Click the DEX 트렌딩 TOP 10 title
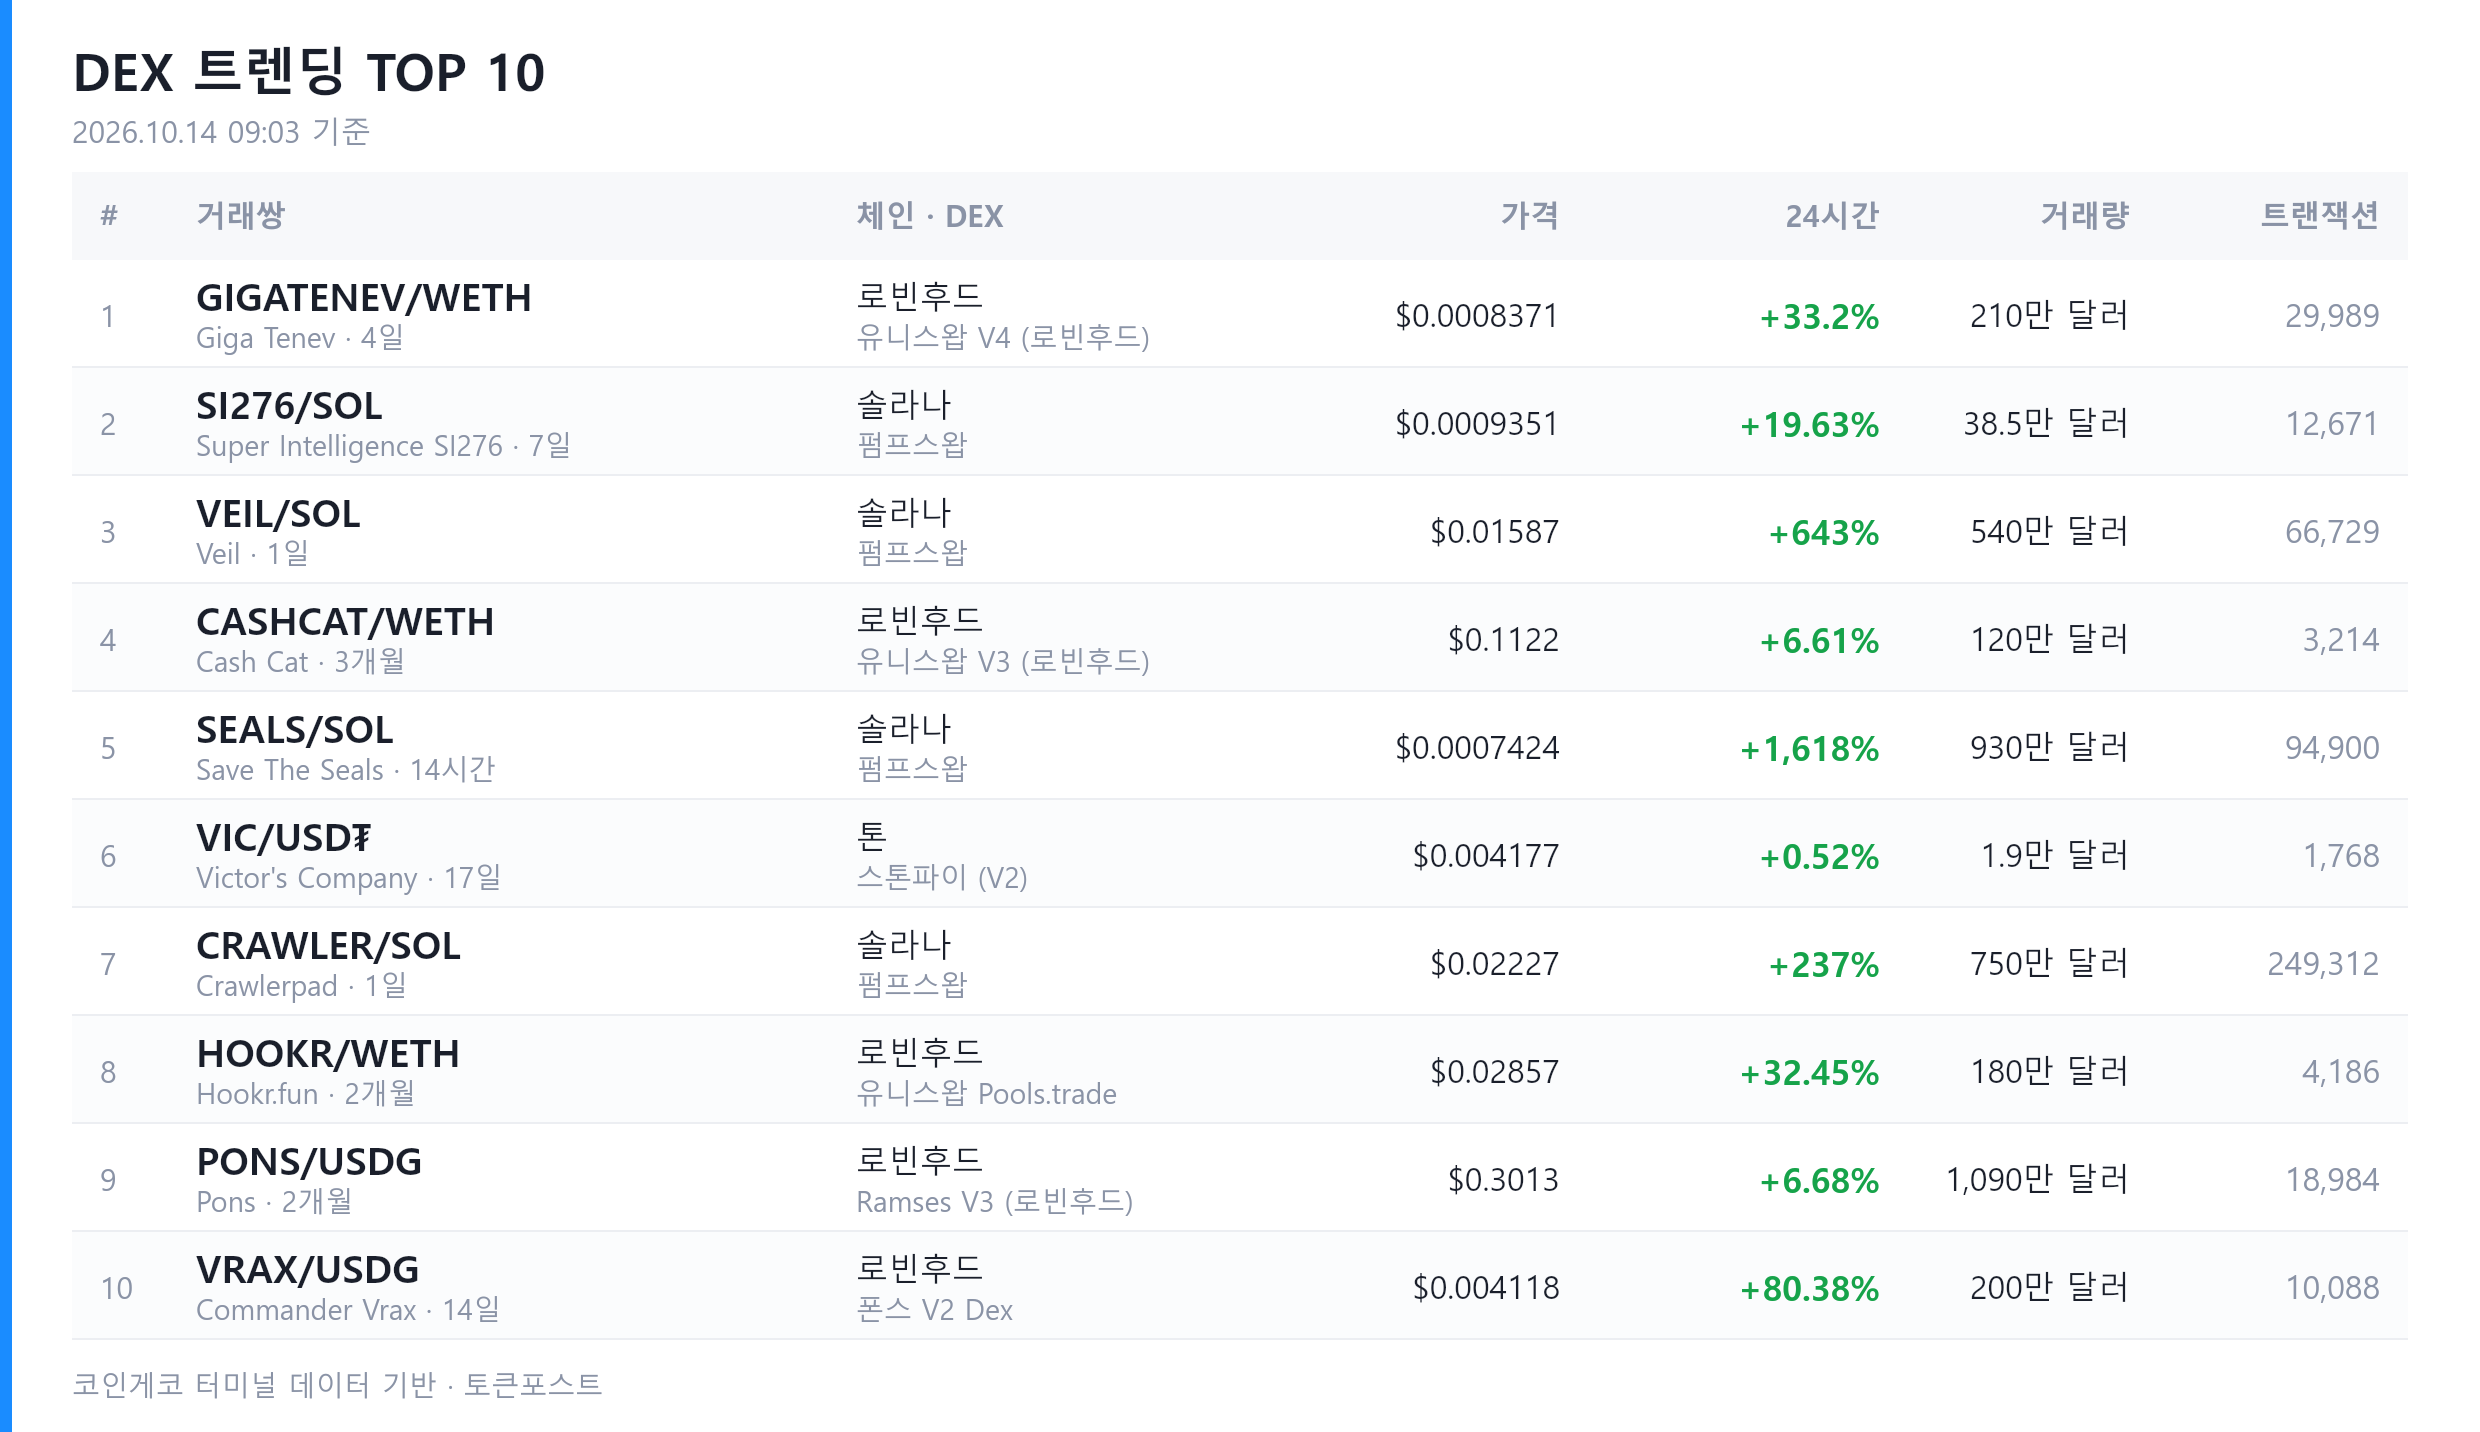The image size is (2480, 1432). point(309,72)
